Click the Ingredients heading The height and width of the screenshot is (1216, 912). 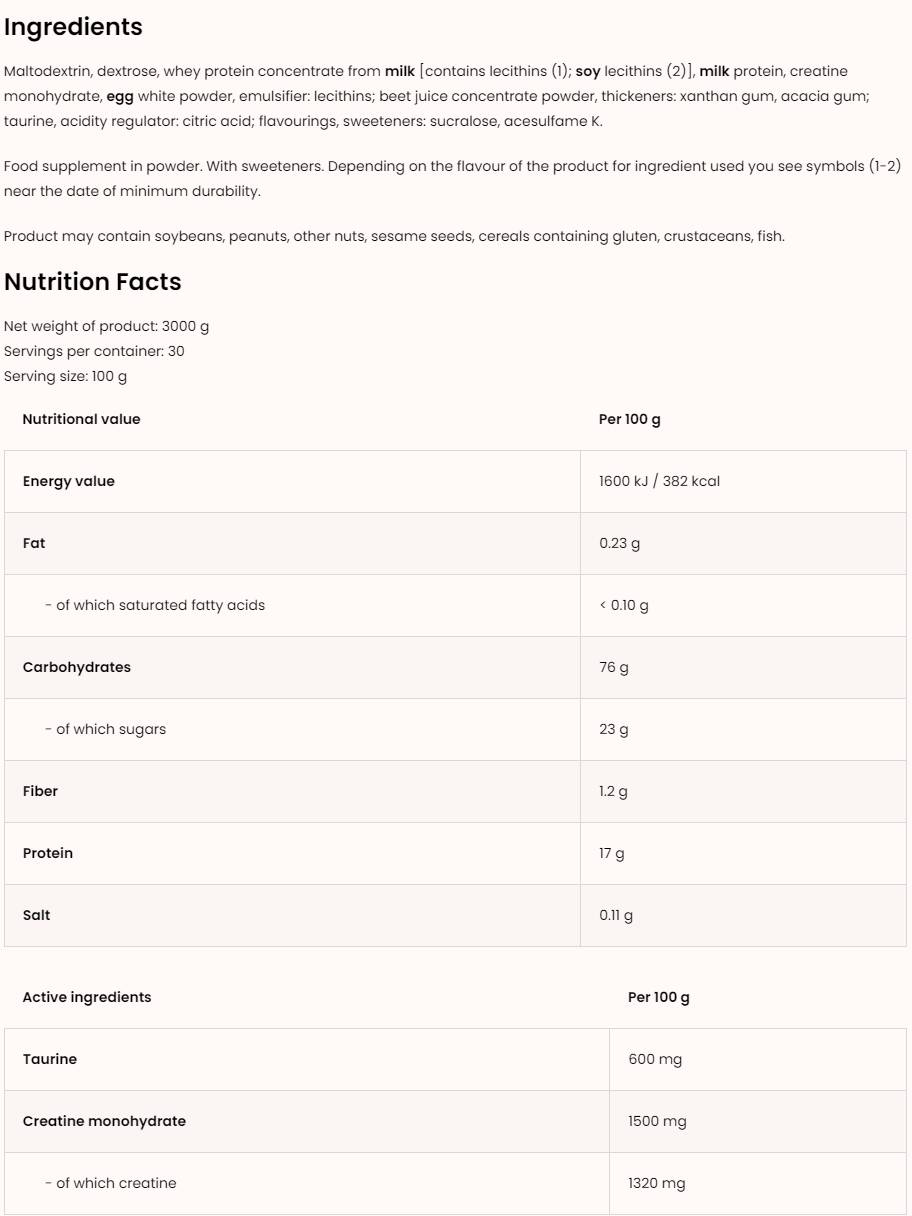pyautogui.click(x=73, y=27)
